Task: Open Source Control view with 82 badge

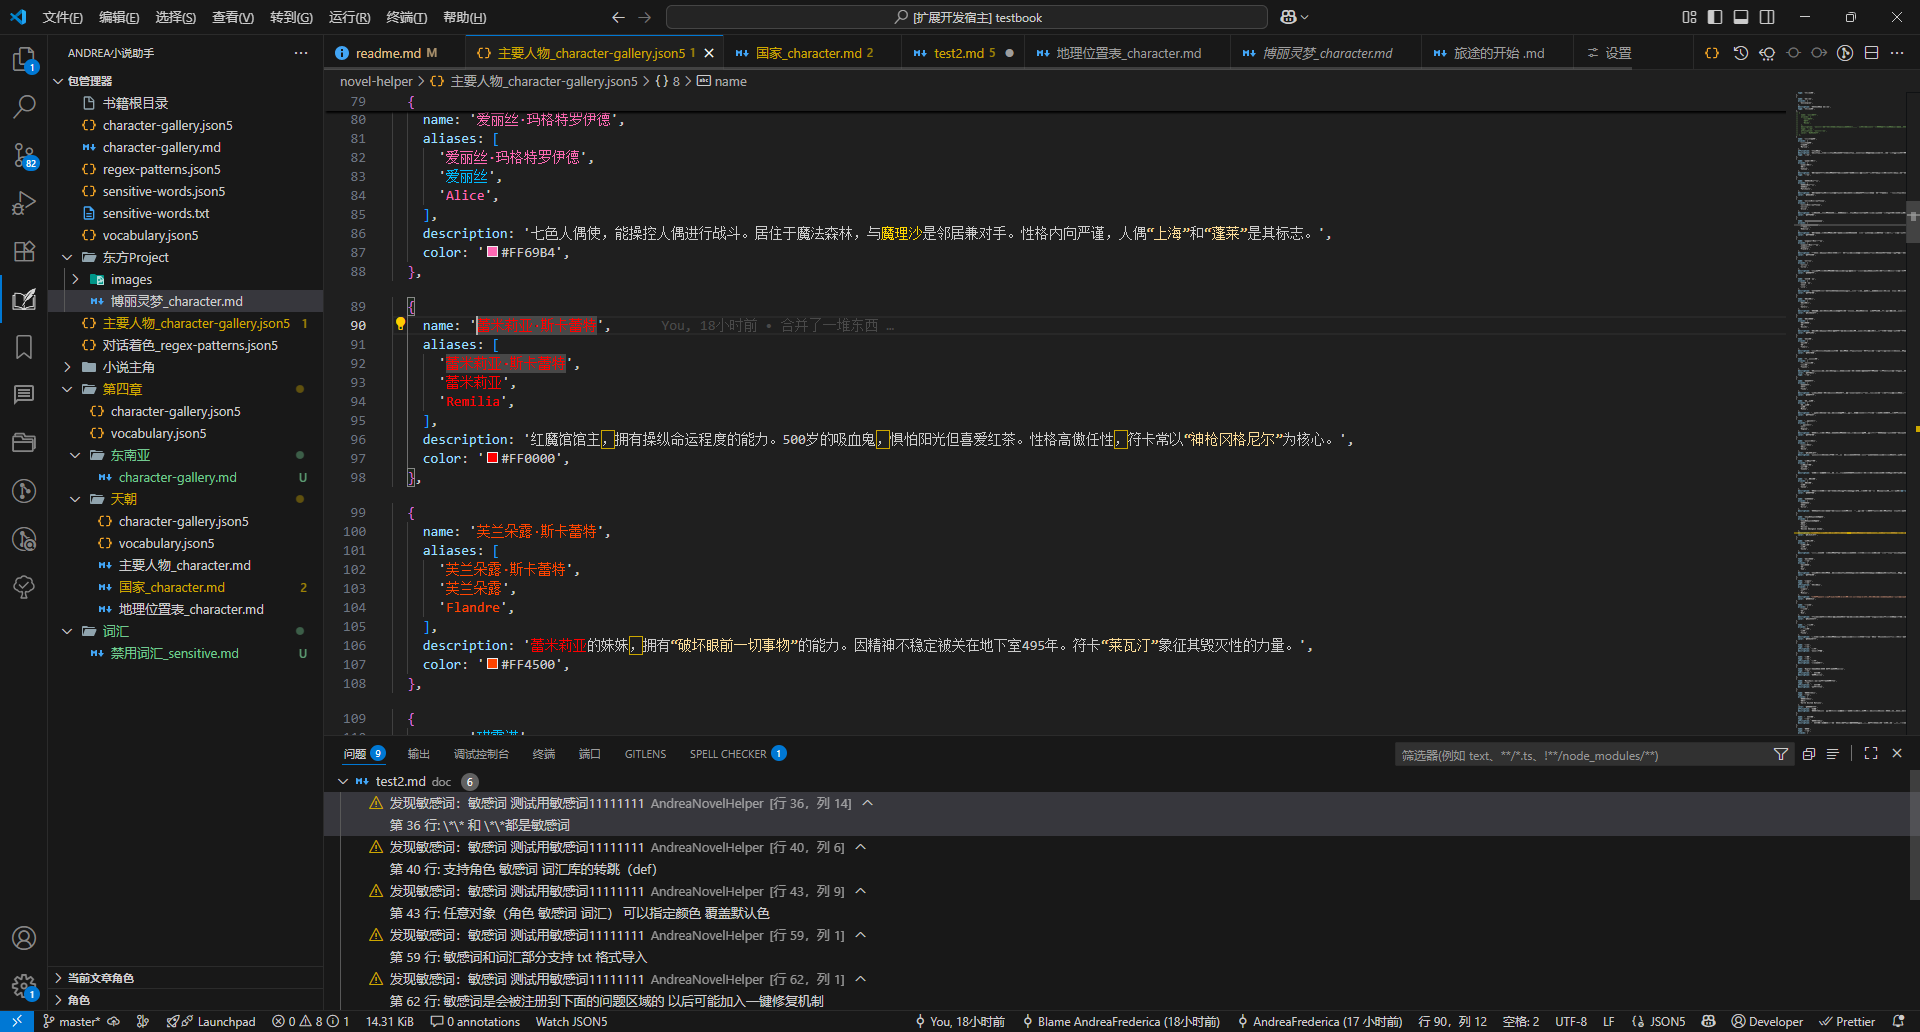Action: (24, 155)
